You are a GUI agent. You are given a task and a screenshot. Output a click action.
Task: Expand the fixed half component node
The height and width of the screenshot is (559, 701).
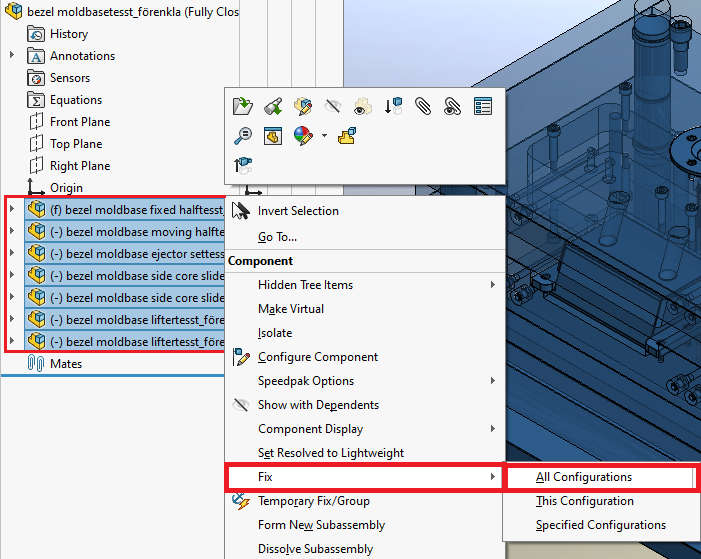click(12, 210)
